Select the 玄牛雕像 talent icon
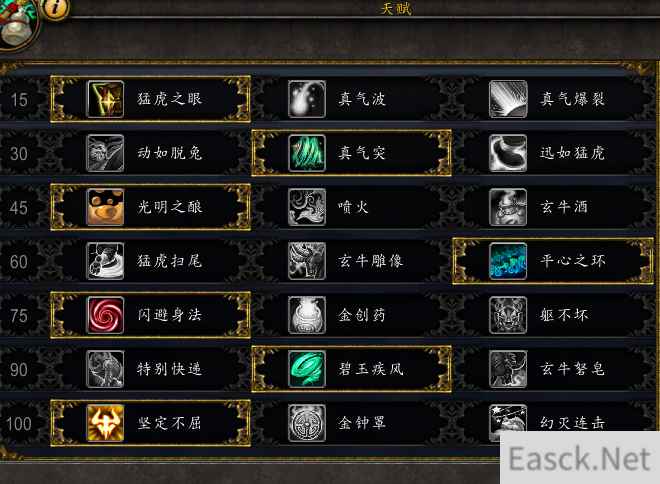Image resolution: width=660 pixels, height=484 pixels. pos(307,261)
